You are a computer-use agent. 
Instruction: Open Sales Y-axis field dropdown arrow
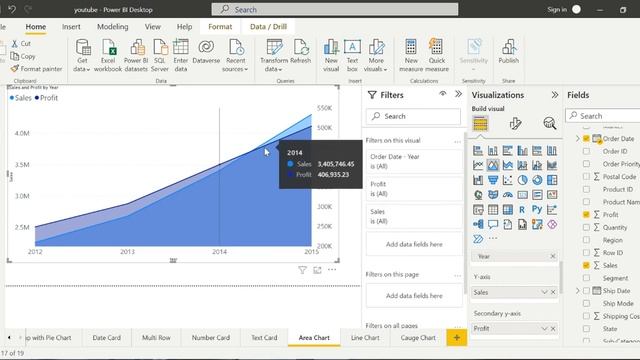tap(544, 292)
